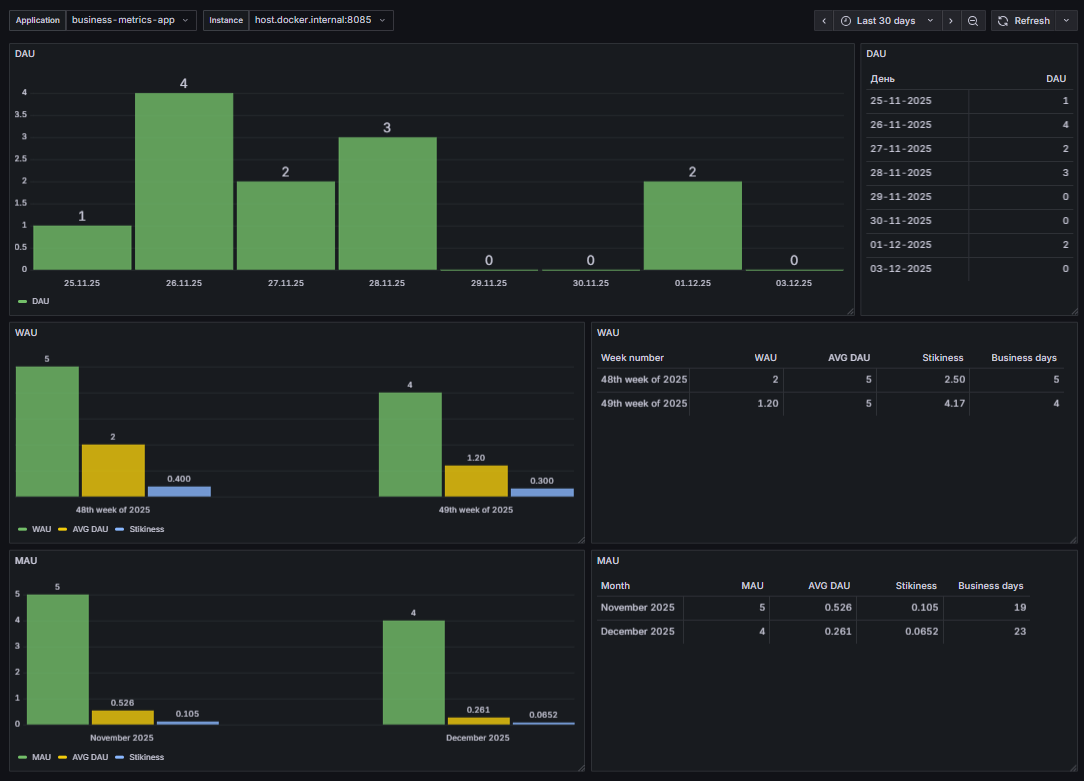This screenshot has height=781, width=1084.
Task: Open the auto-refresh interval dropdown
Action: pyautogui.click(x=1066, y=21)
